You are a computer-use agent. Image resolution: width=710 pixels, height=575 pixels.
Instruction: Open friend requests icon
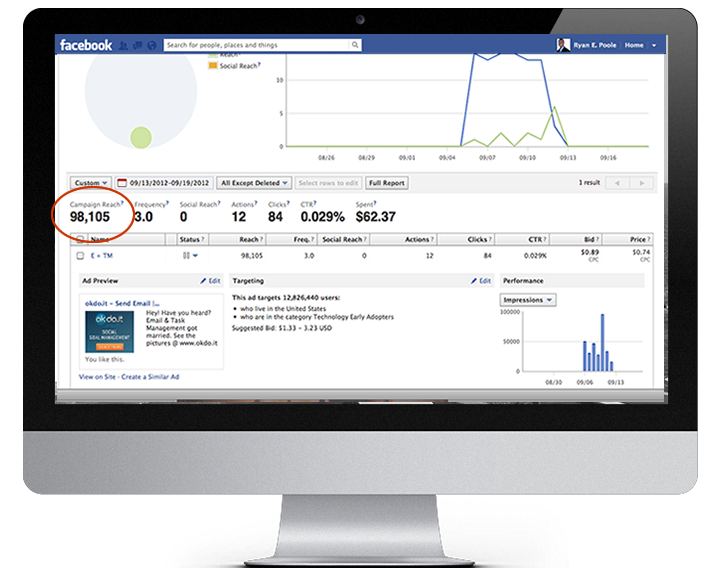[123, 45]
